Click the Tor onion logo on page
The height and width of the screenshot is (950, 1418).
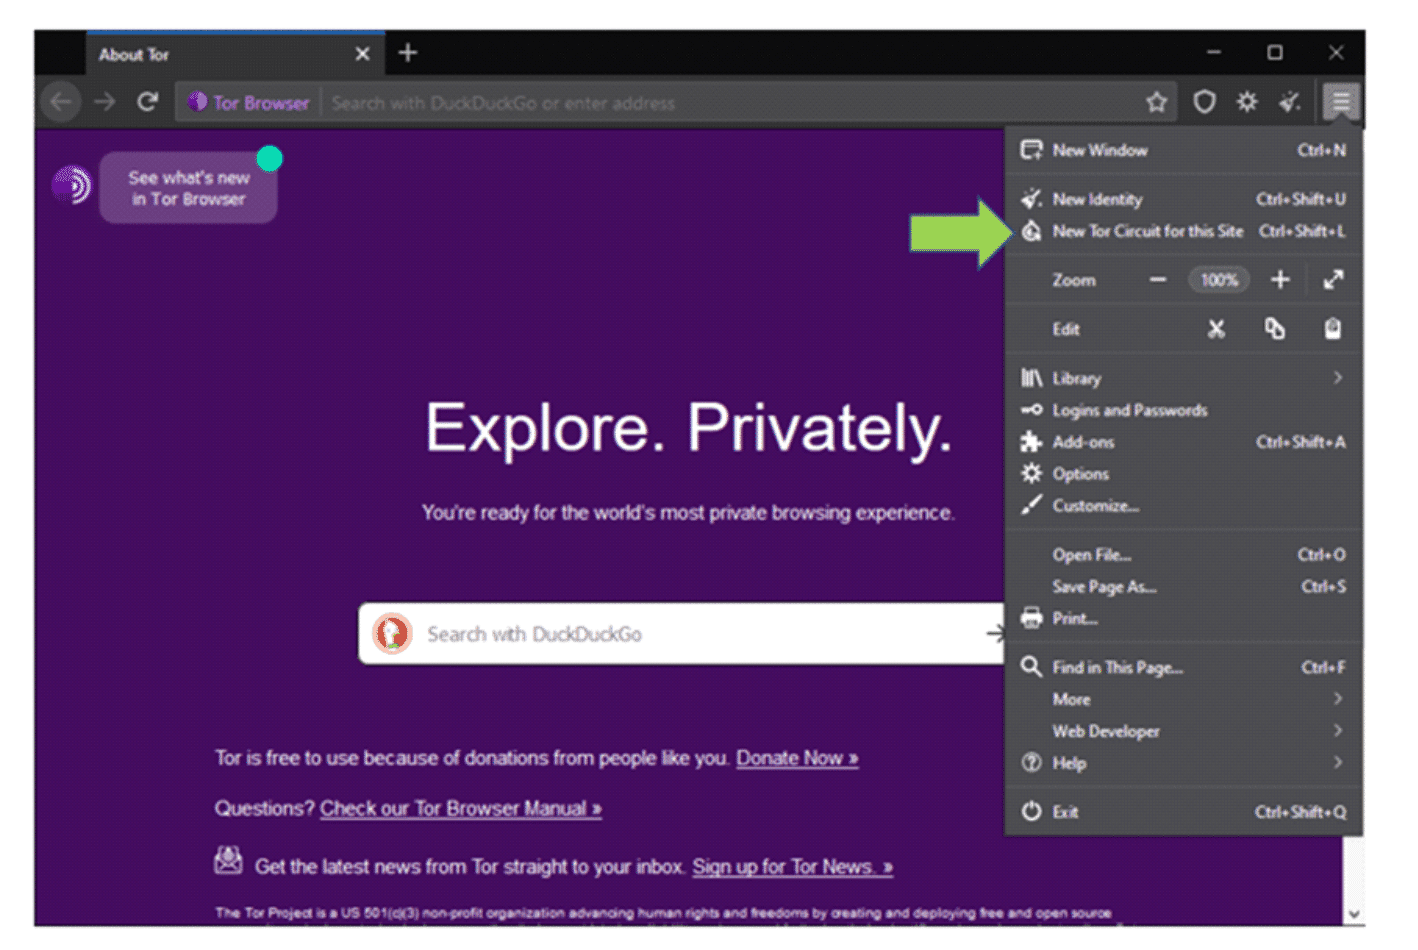tap(72, 185)
